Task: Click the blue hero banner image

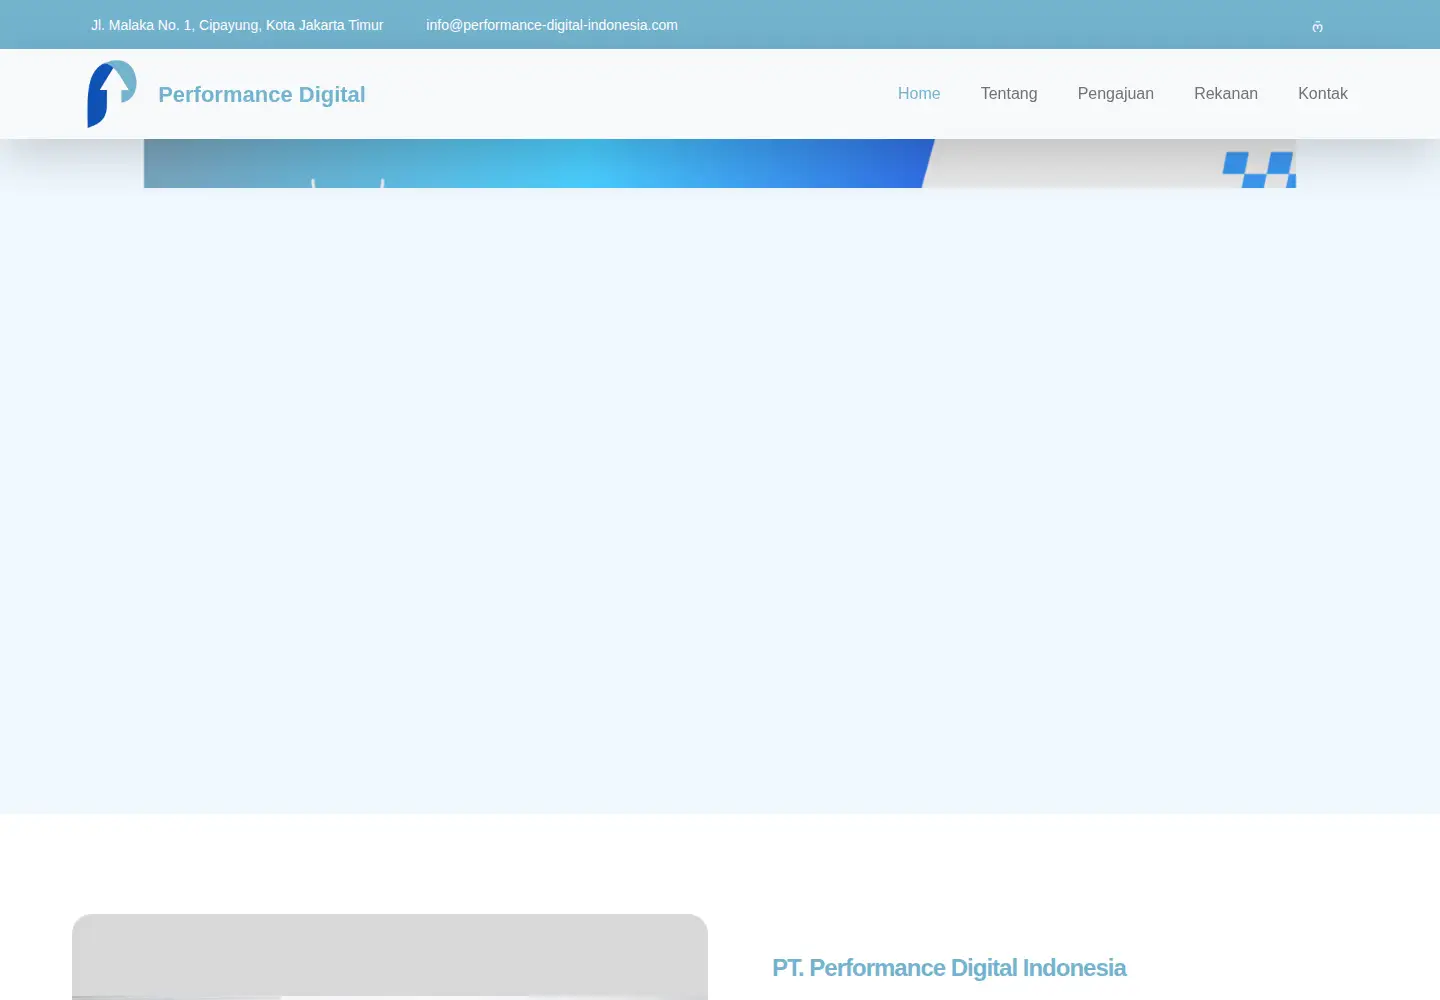Action: pos(720,163)
